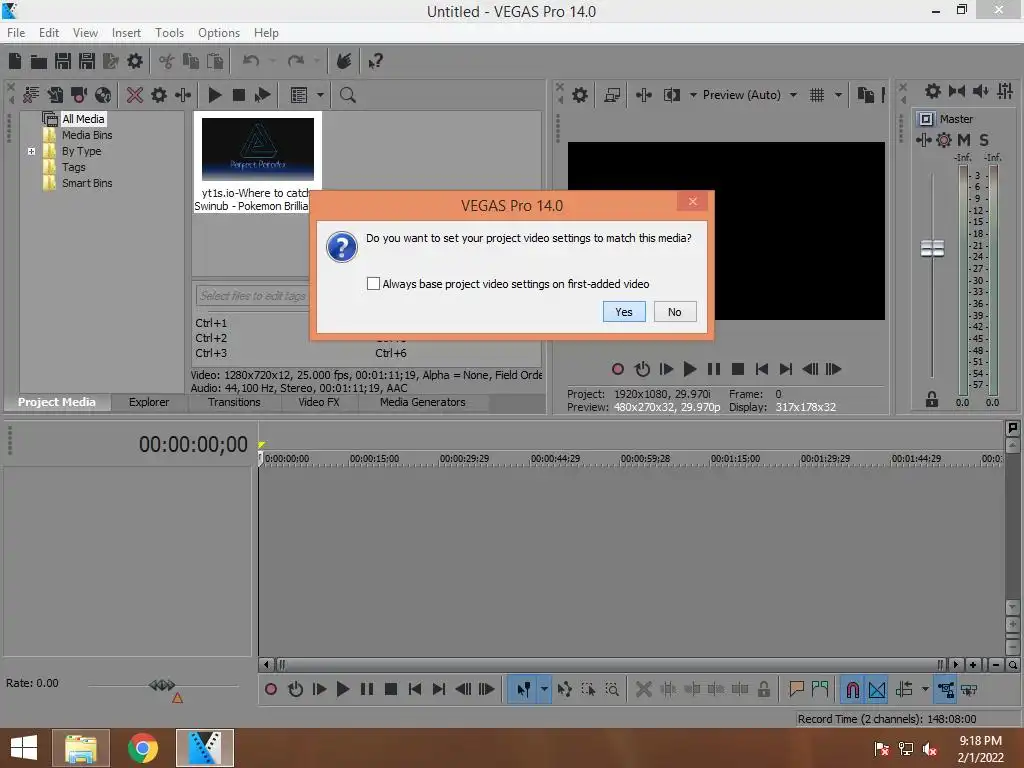Click the external monitor preview icon

[612, 95]
